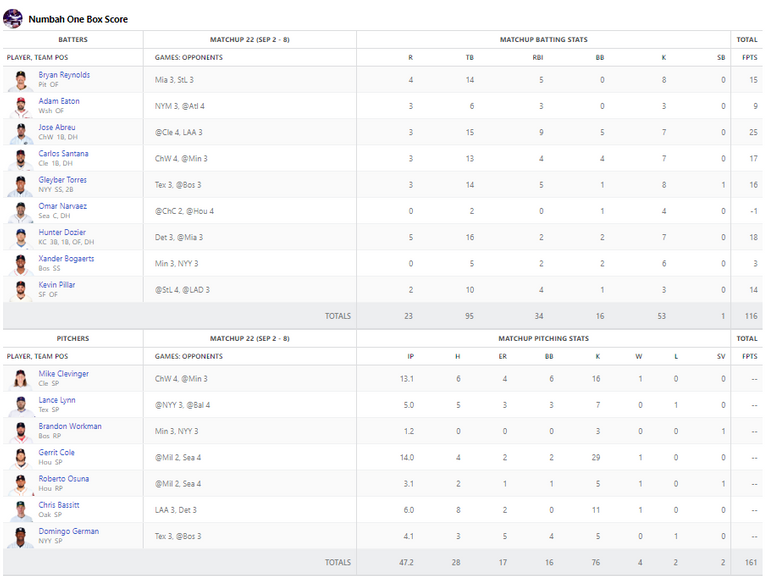Click Mike Clevinger's player headshot

point(21,380)
